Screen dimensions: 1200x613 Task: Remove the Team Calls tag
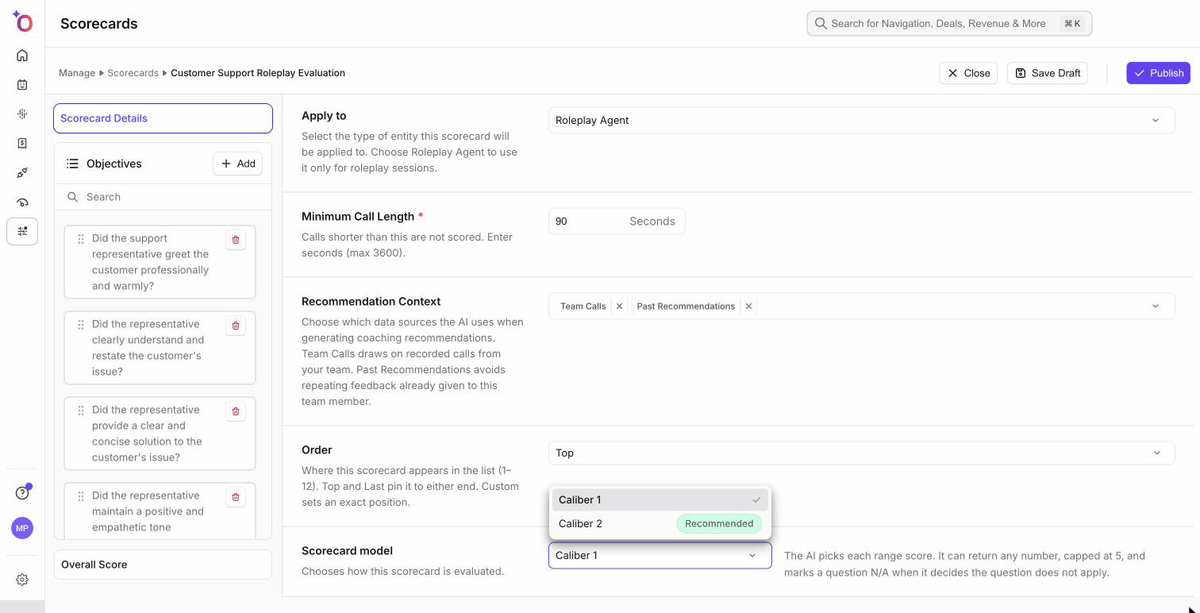point(619,306)
